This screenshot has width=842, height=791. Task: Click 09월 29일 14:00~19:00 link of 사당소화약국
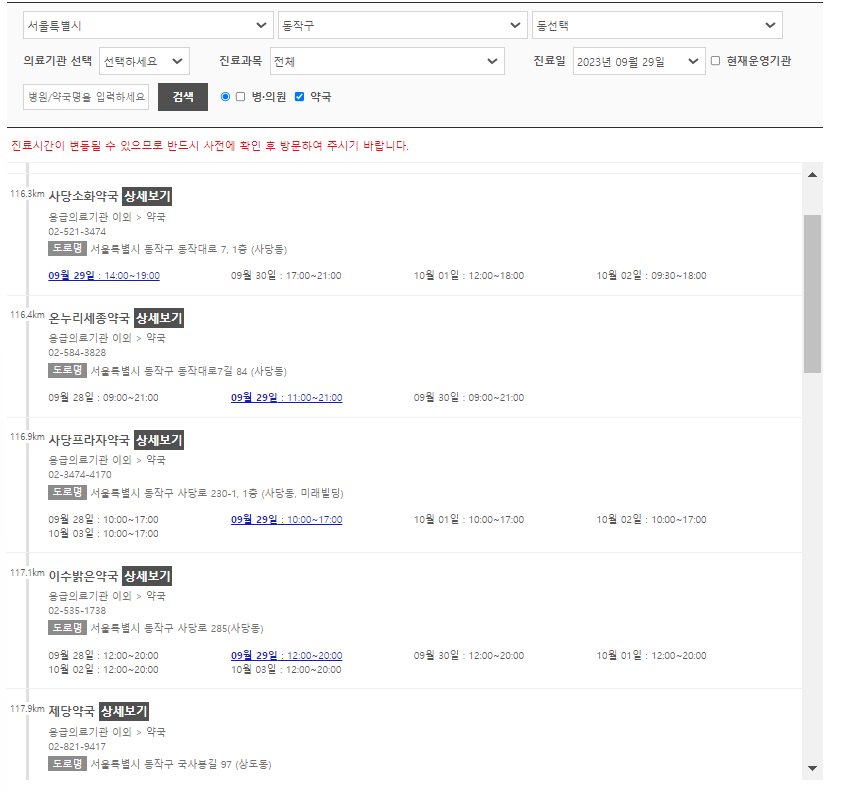104,275
